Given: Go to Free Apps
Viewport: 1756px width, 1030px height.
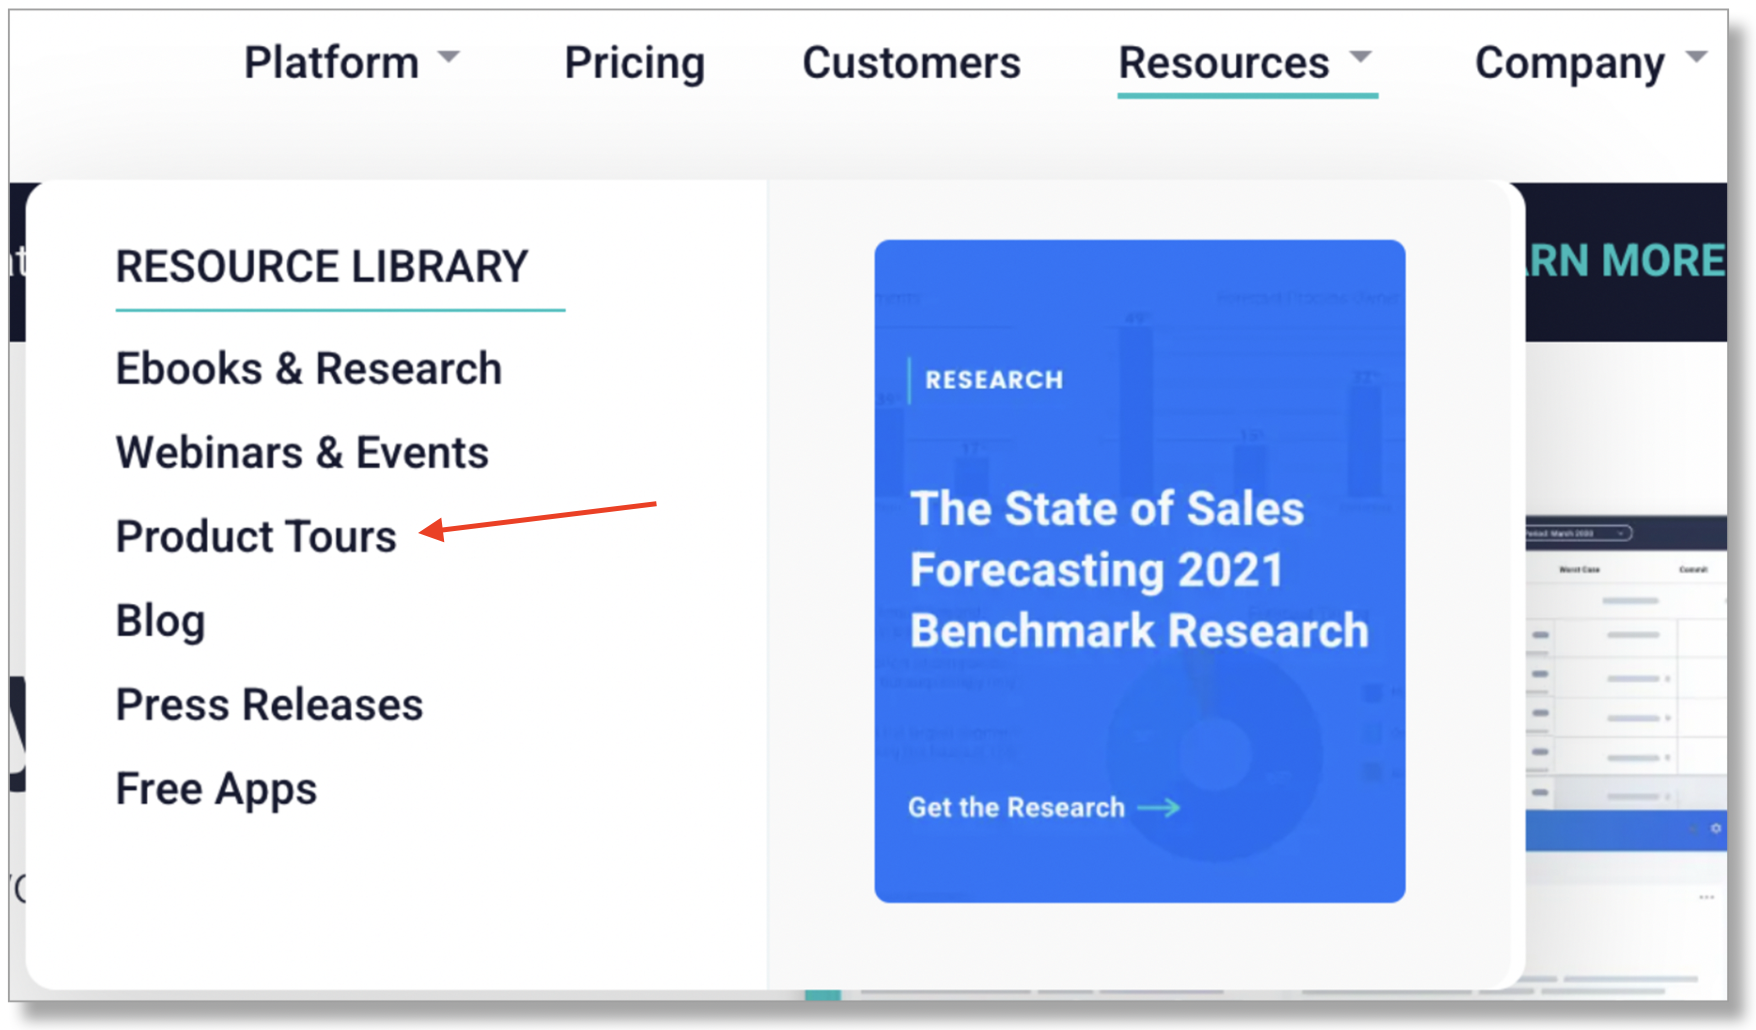Looking at the screenshot, I should [x=216, y=790].
